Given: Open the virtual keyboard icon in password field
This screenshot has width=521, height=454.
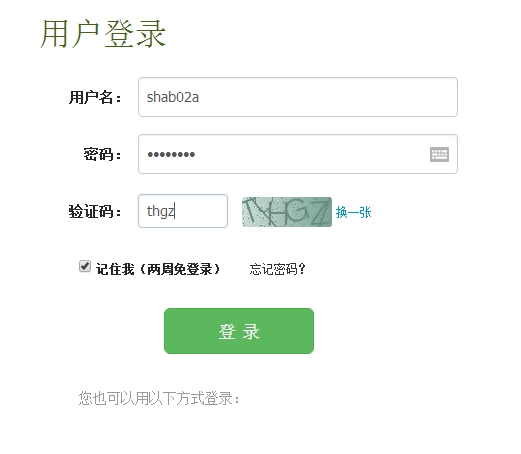Looking at the screenshot, I should coord(439,154).
